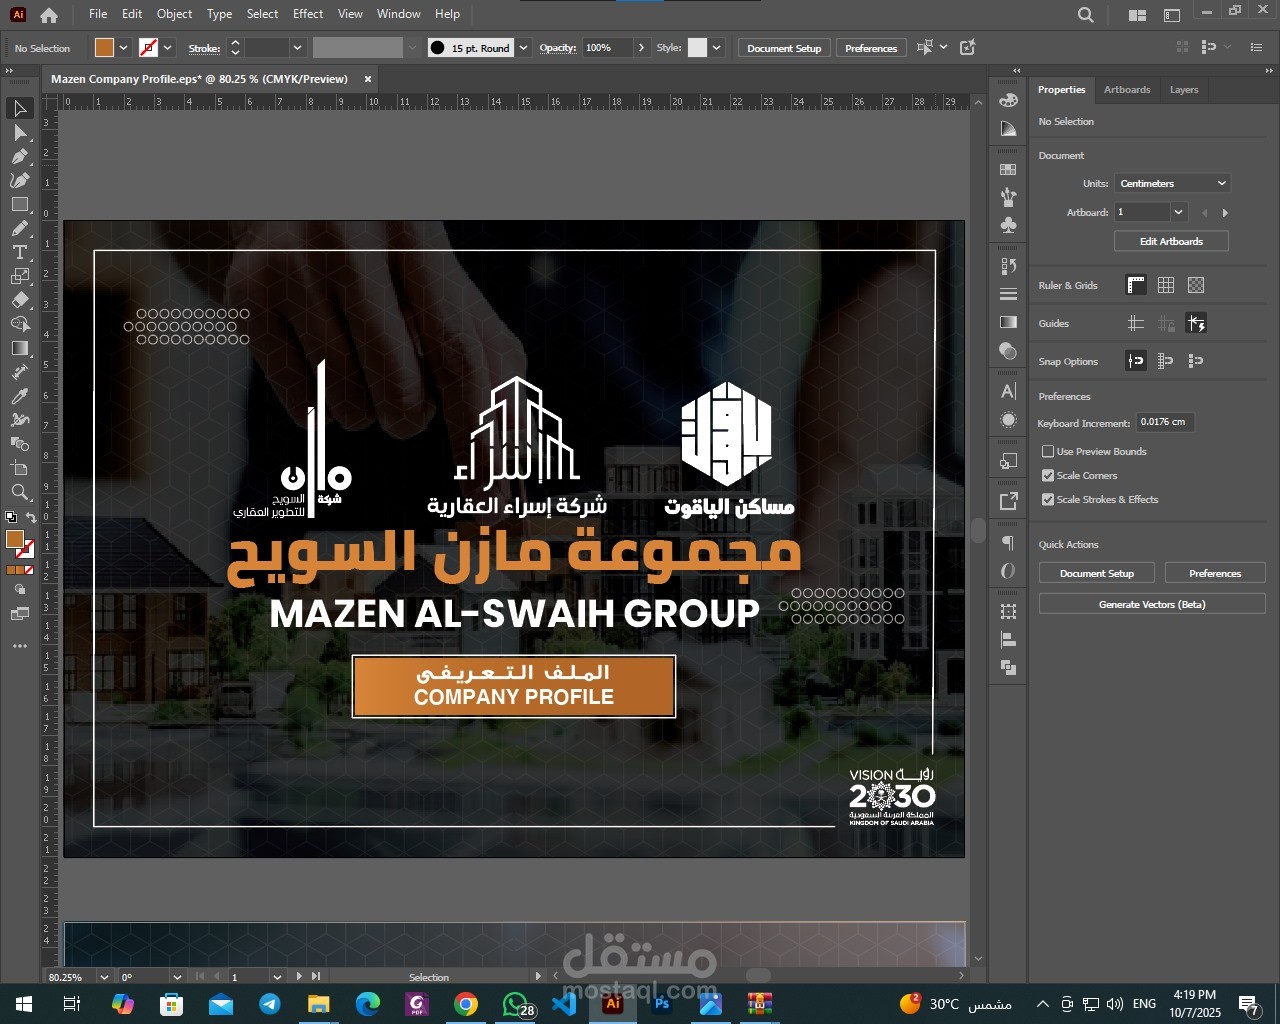The width and height of the screenshot is (1280, 1024).
Task: Click Generate Vectors (Beta) button
Action: pyautogui.click(x=1152, y=604)
